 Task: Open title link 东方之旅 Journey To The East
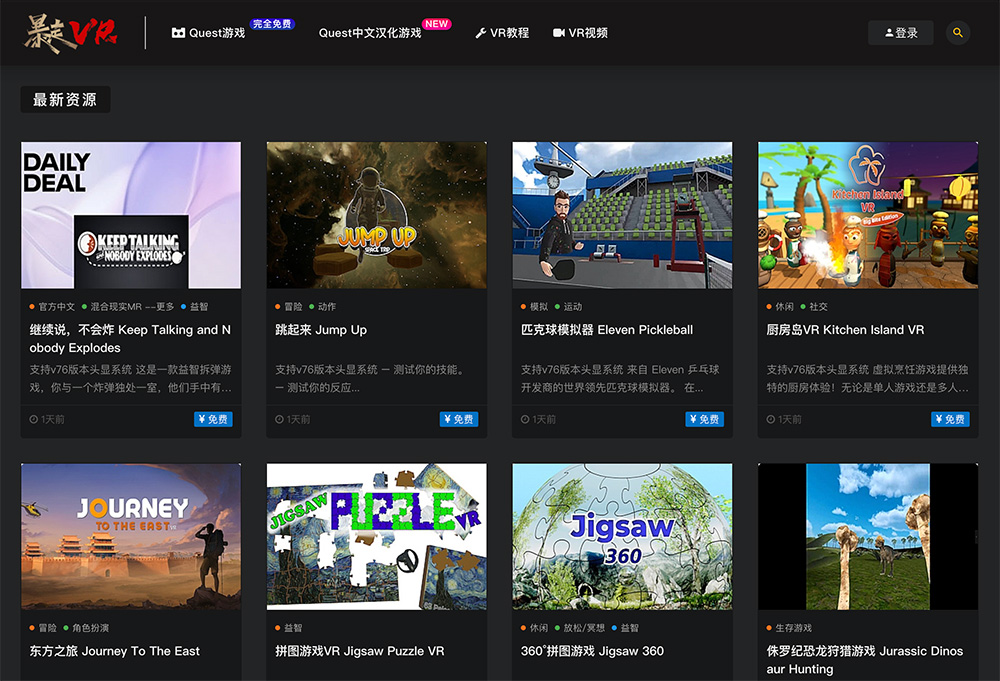pos(114,651)
